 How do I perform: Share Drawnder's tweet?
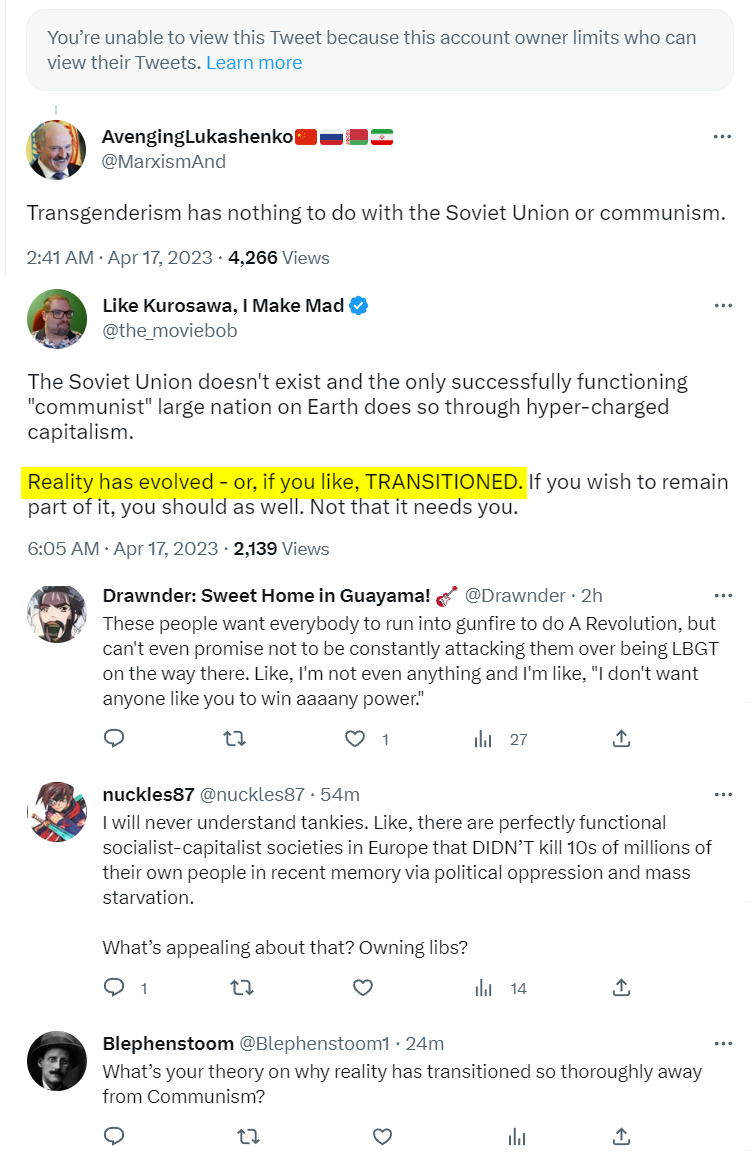[x=621, y=739]
